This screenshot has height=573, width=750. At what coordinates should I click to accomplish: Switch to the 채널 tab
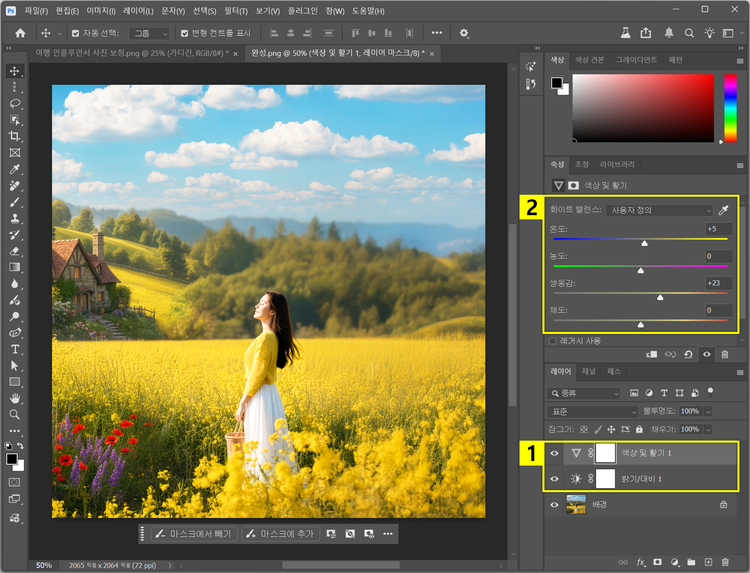point(589,371)
